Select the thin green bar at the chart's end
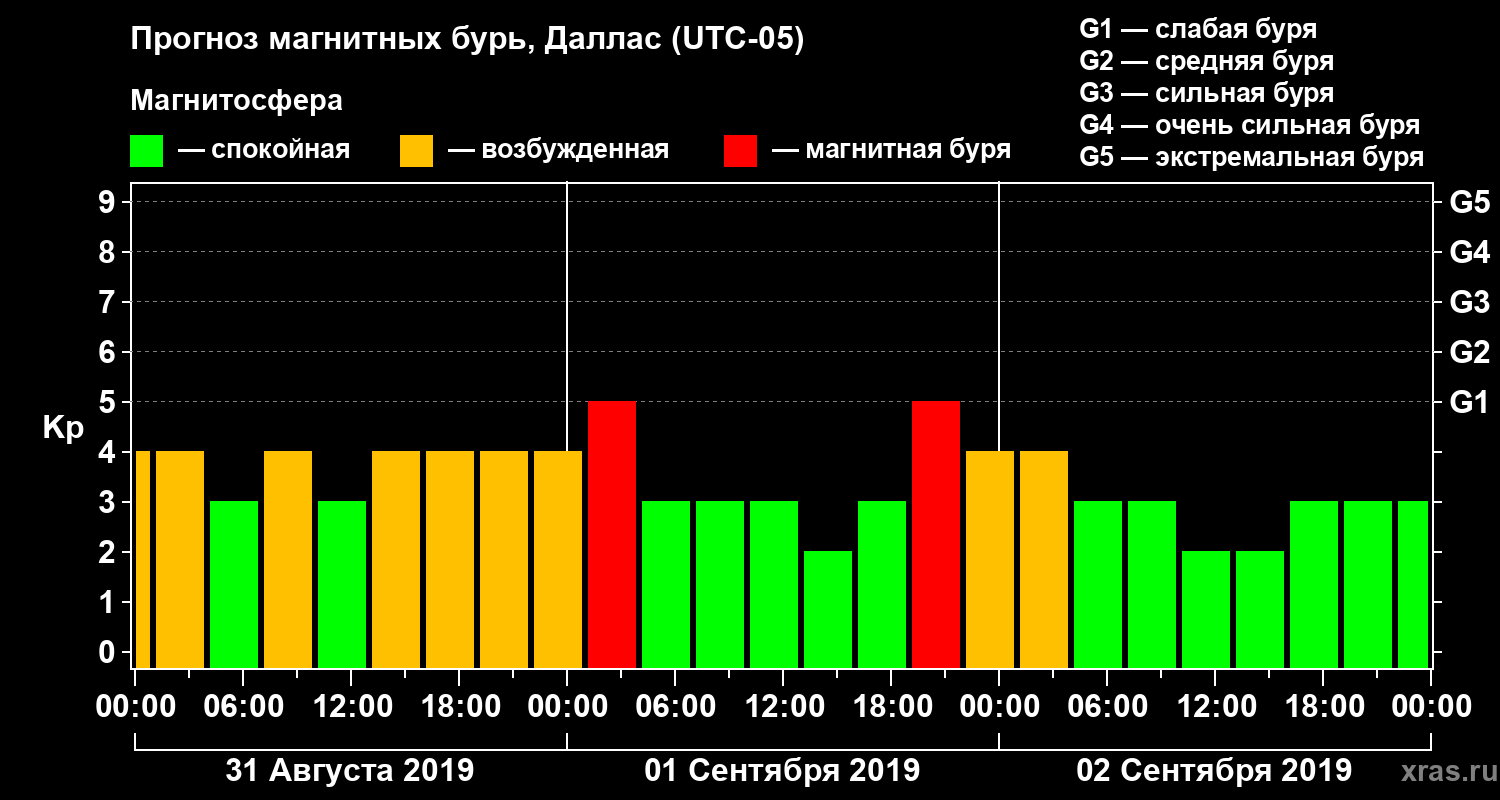1500x800 pixels. [1413, 584]
